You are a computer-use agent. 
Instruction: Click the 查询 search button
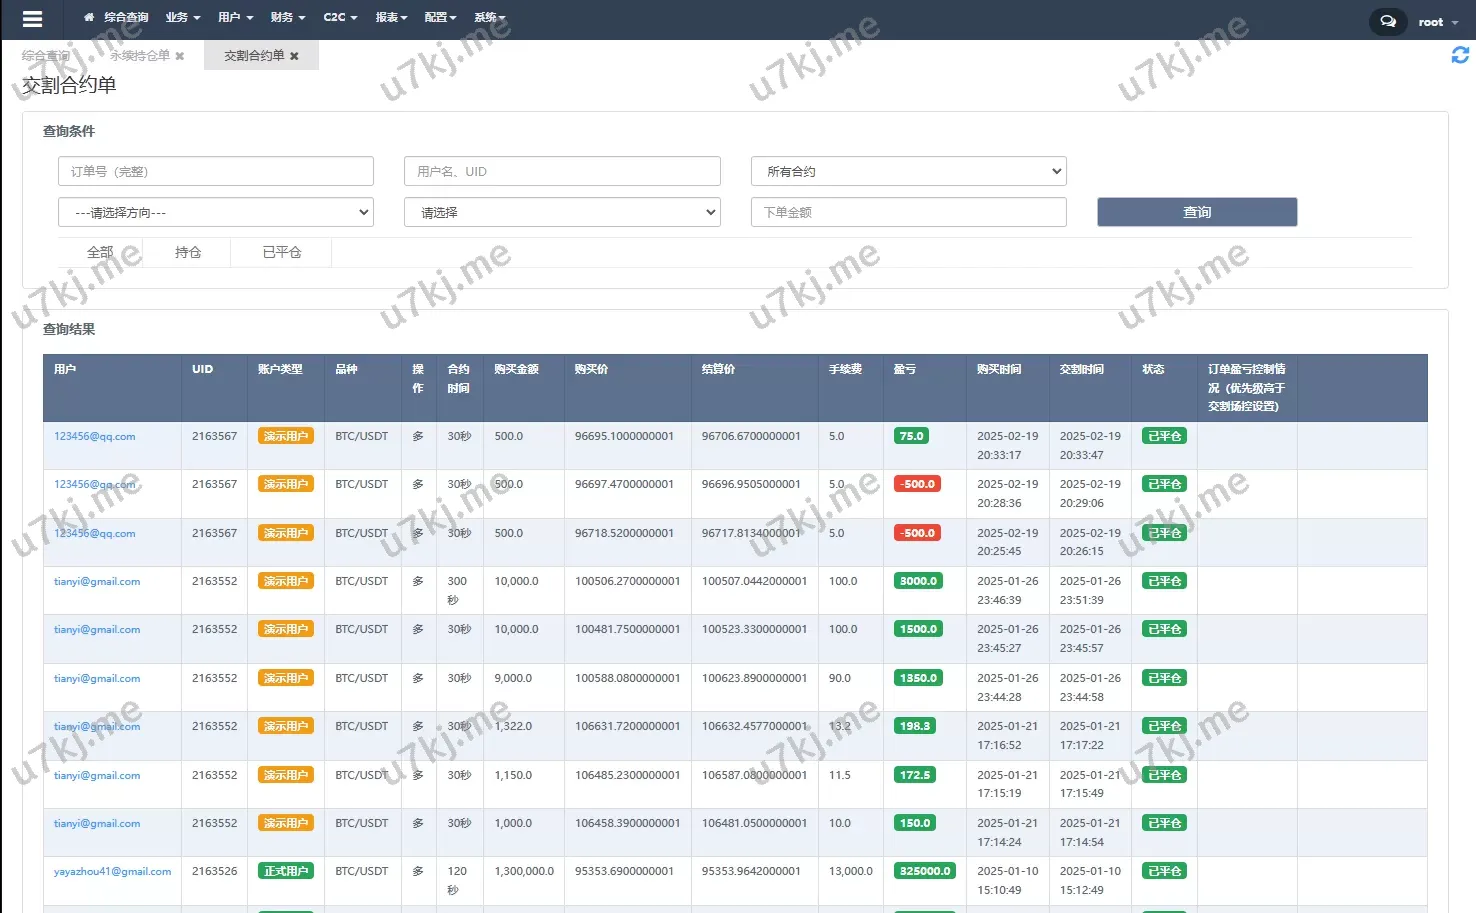point(1197,212)
